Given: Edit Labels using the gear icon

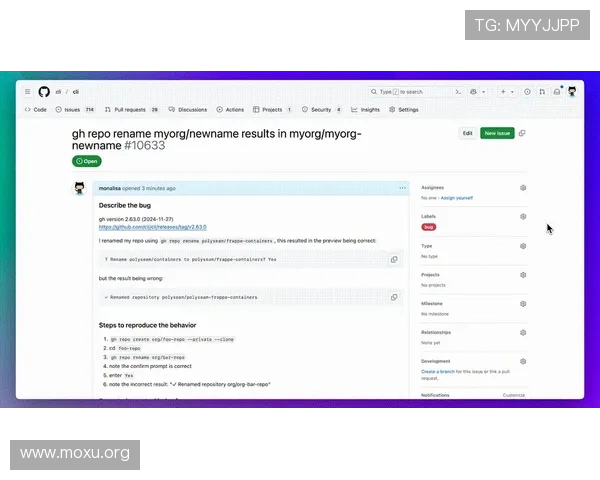Looking at the screenshot, I should pyautogui.click(x=523, y=216).
